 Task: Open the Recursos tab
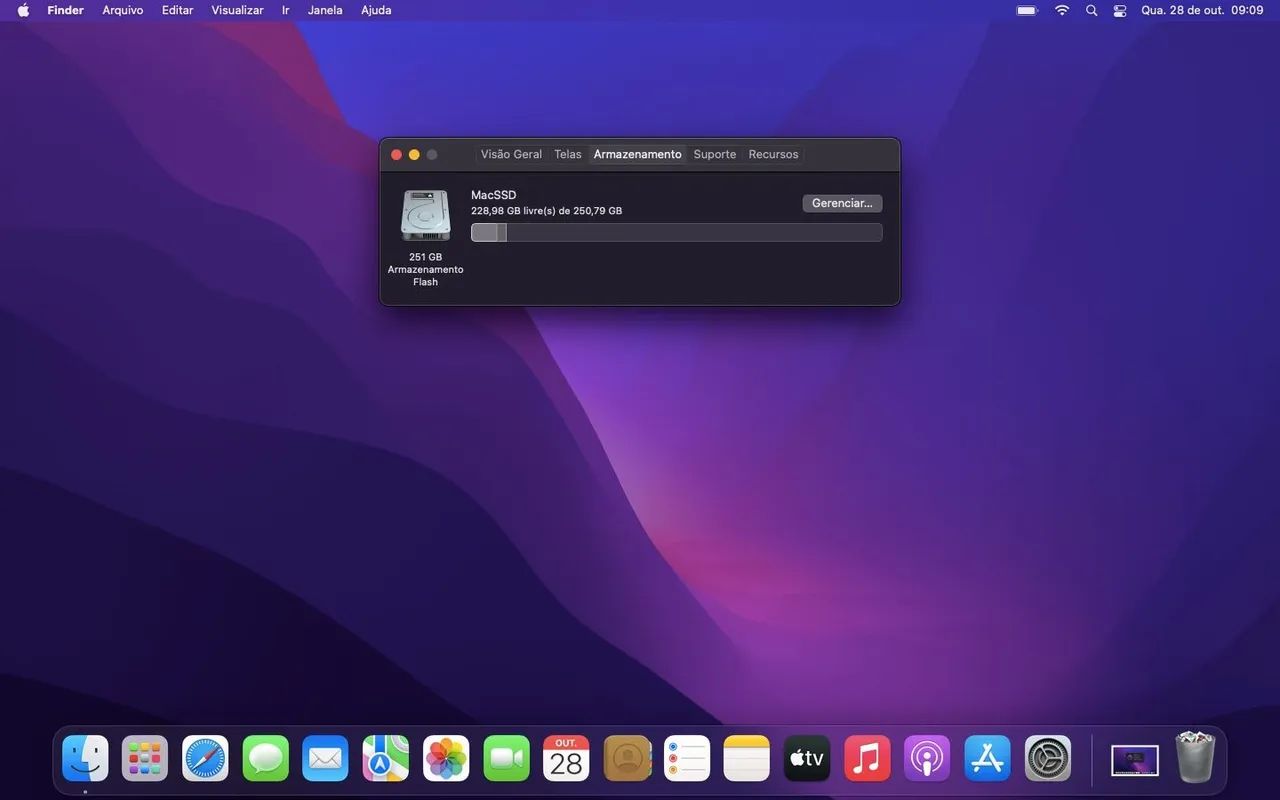773,154
